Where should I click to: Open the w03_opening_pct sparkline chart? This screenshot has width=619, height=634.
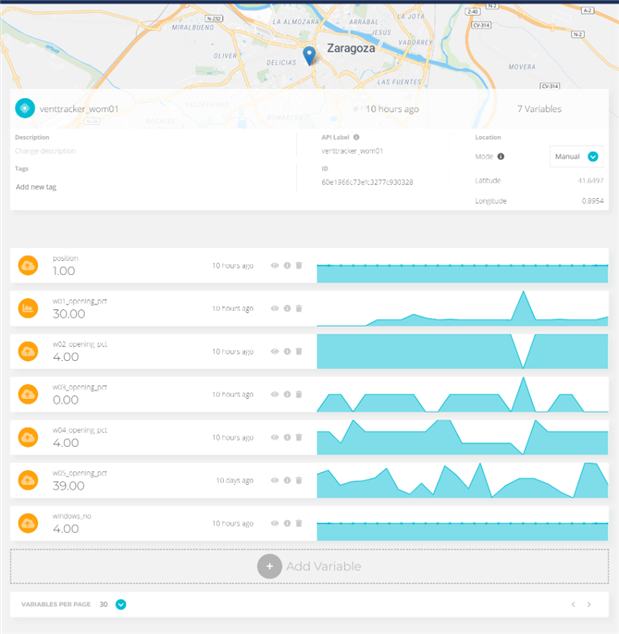pos(463,394)
